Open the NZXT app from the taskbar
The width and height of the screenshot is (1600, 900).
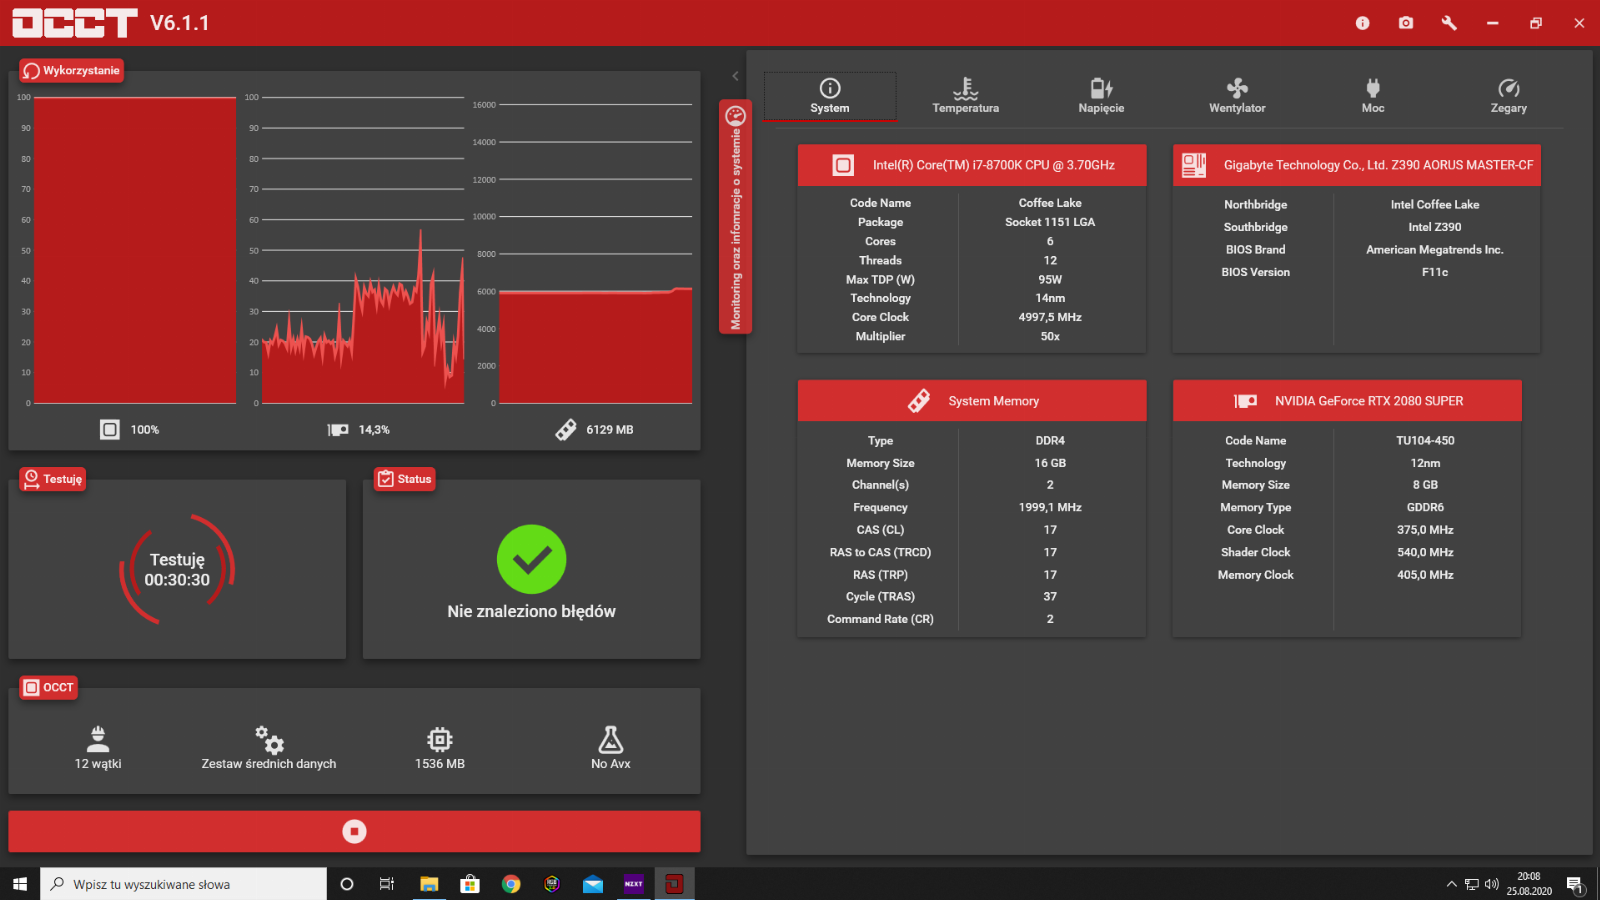point(634,884)
